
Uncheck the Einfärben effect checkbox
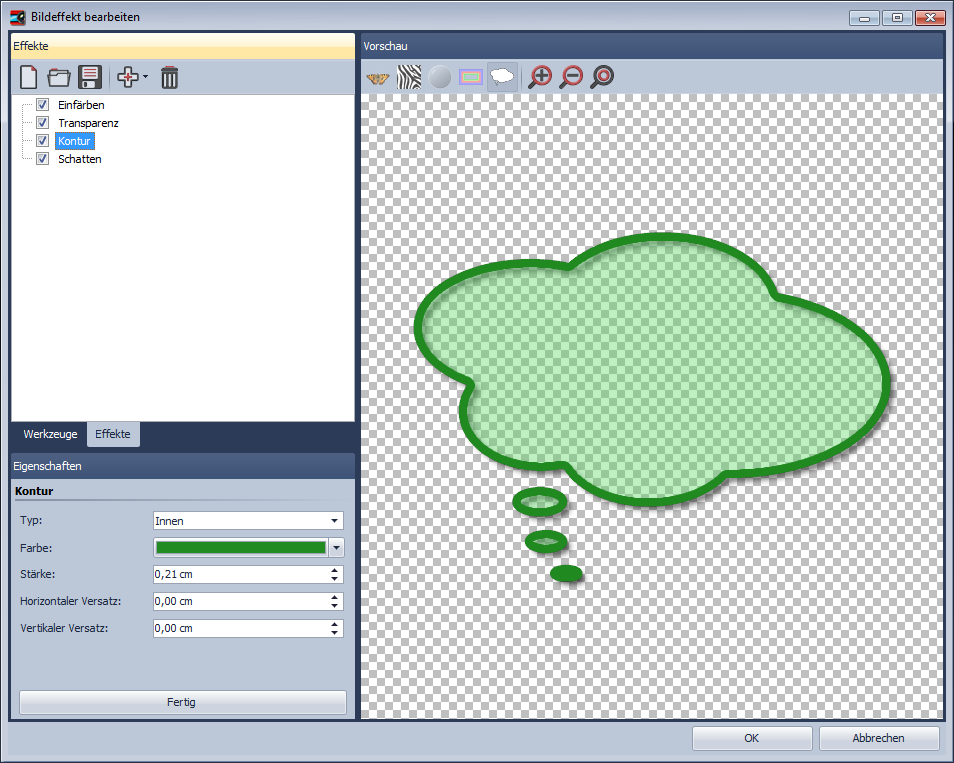(43, 105)
